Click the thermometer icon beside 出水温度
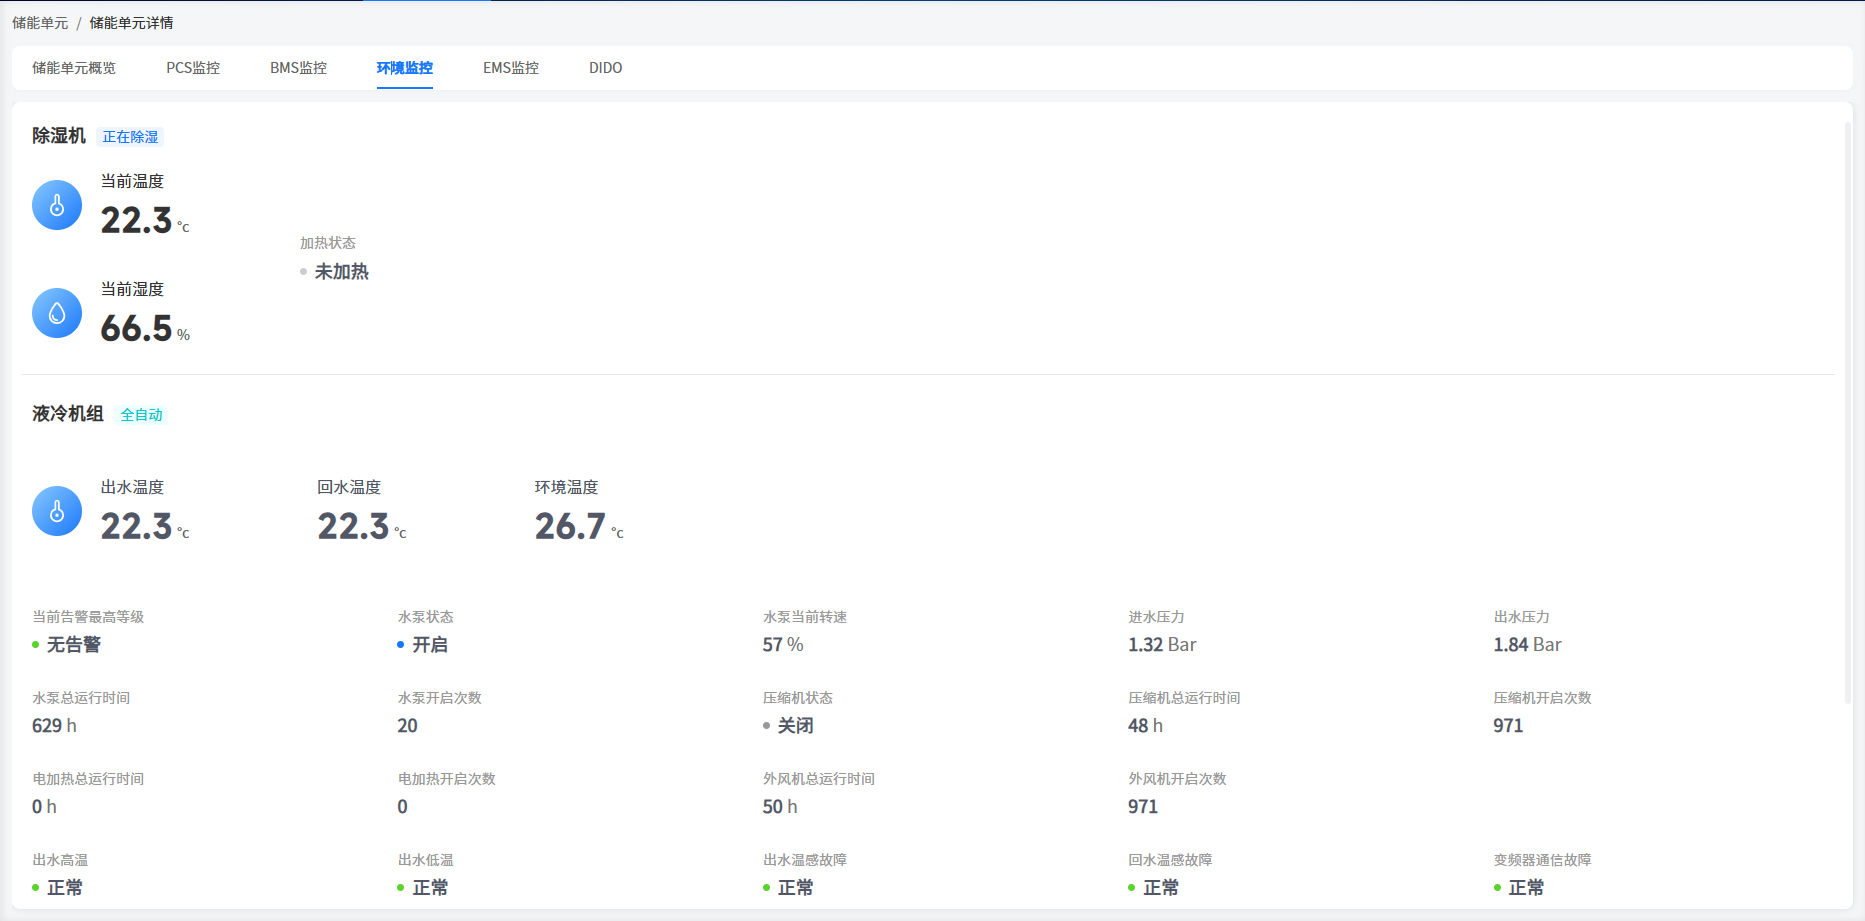This screenshot has width=1865, height=921. coord(57,511)
